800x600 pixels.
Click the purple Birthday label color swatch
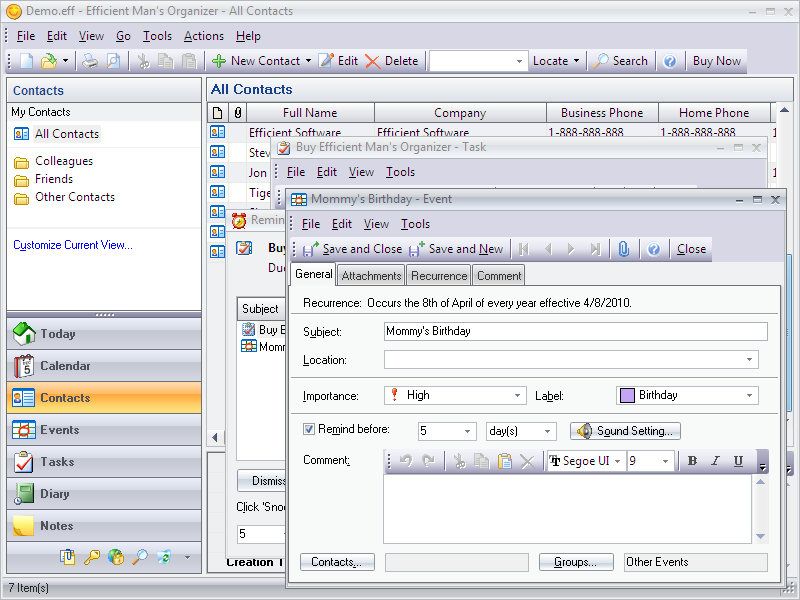(627, 396)
